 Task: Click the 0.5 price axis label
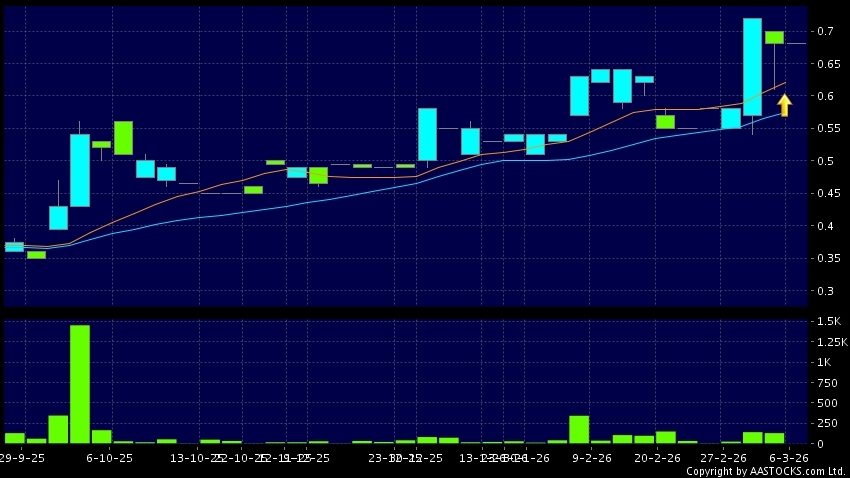(825, 162)
